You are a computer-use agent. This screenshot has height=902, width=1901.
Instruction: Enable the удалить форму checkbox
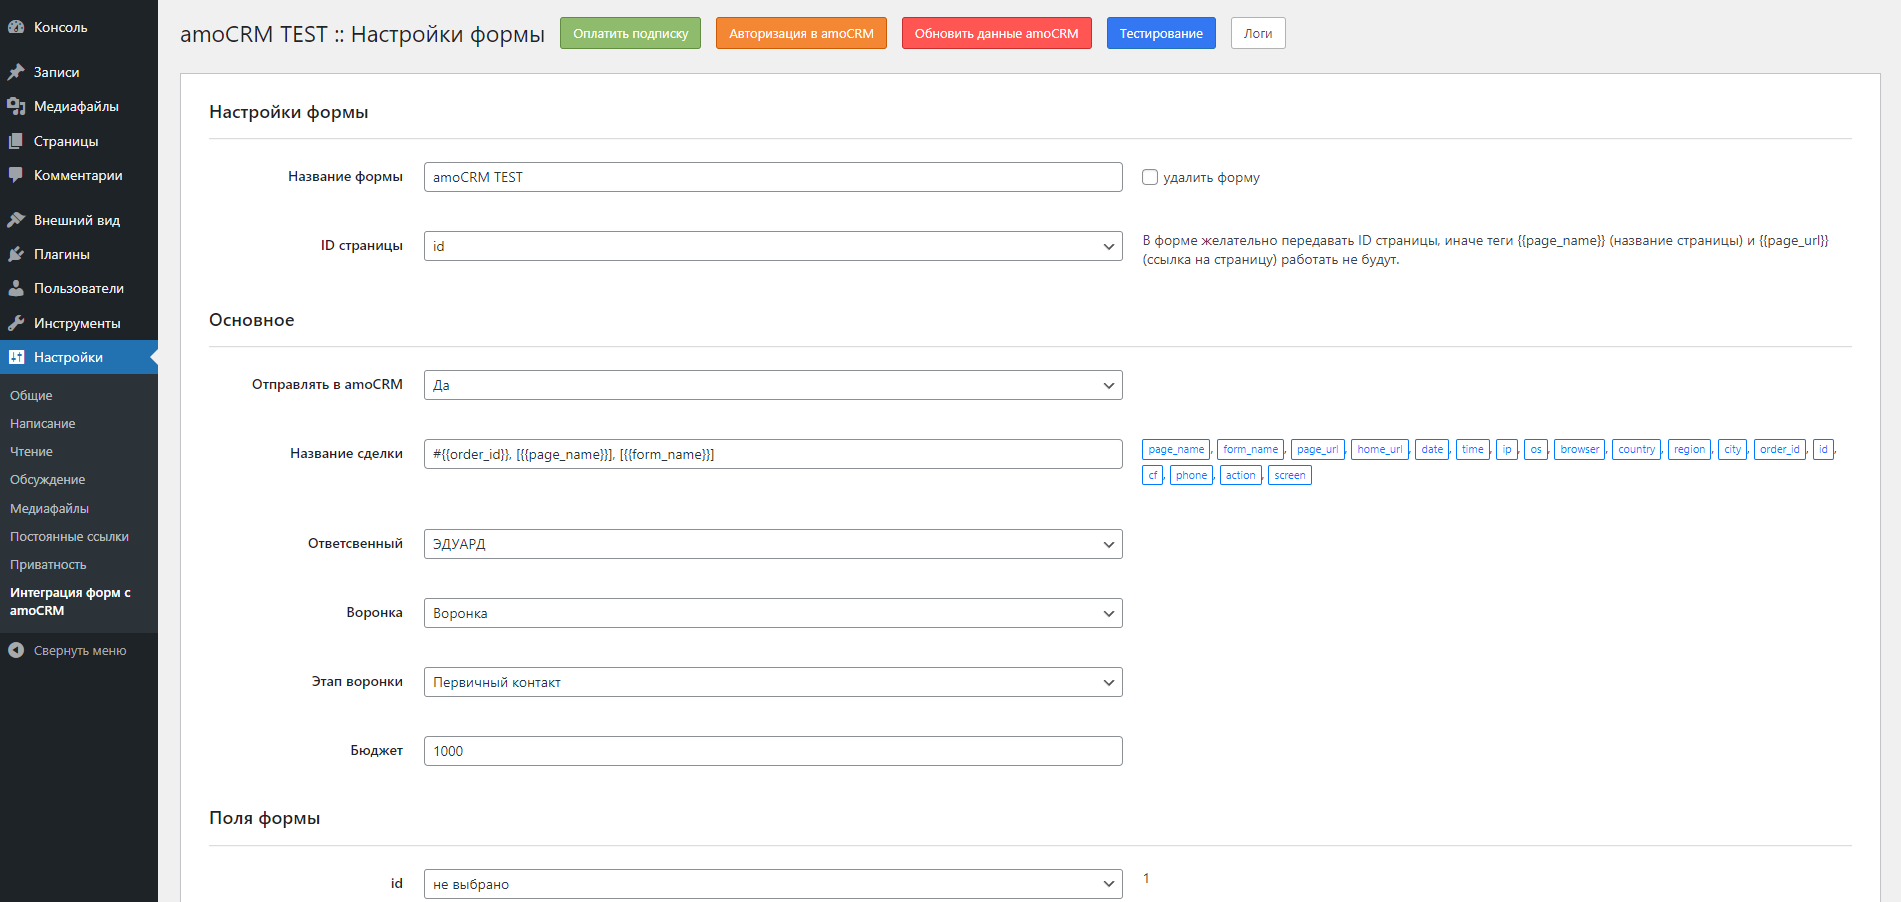tap(1149, 176)
